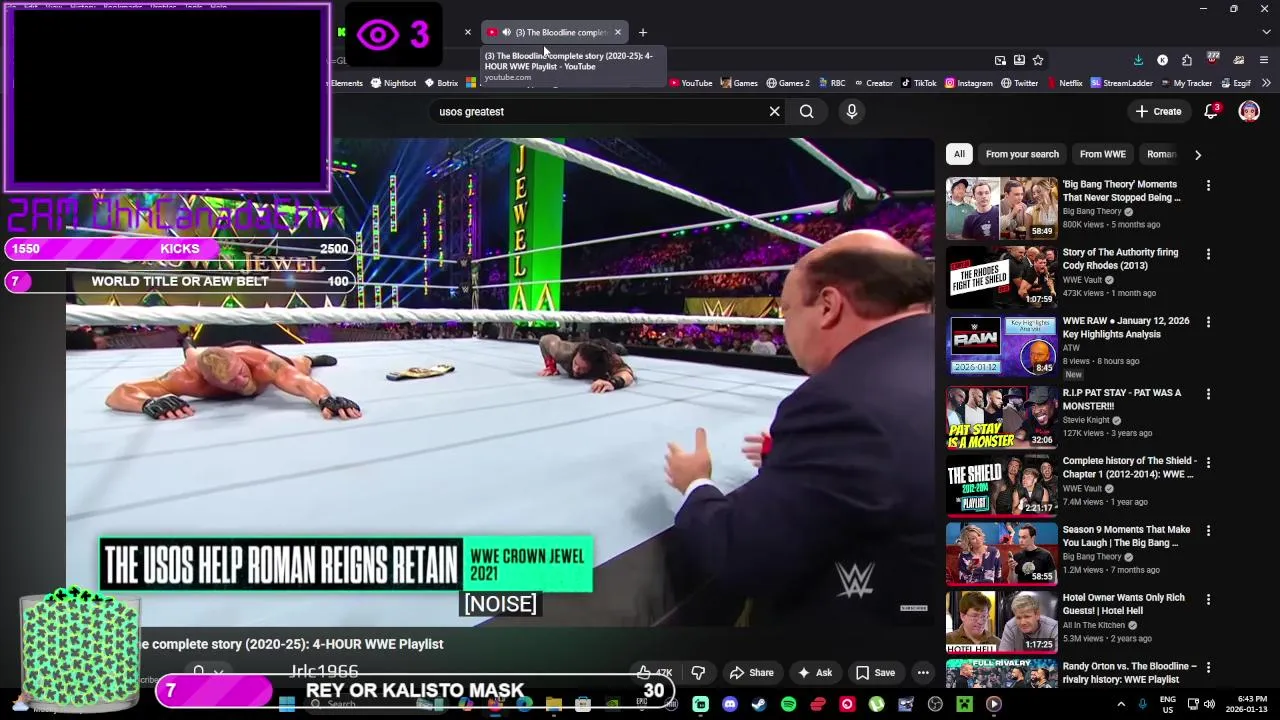The height and width of the screenshot is (720, 1280).
Task: Click the magnifier search button
Action: click(x=806, y=112)
